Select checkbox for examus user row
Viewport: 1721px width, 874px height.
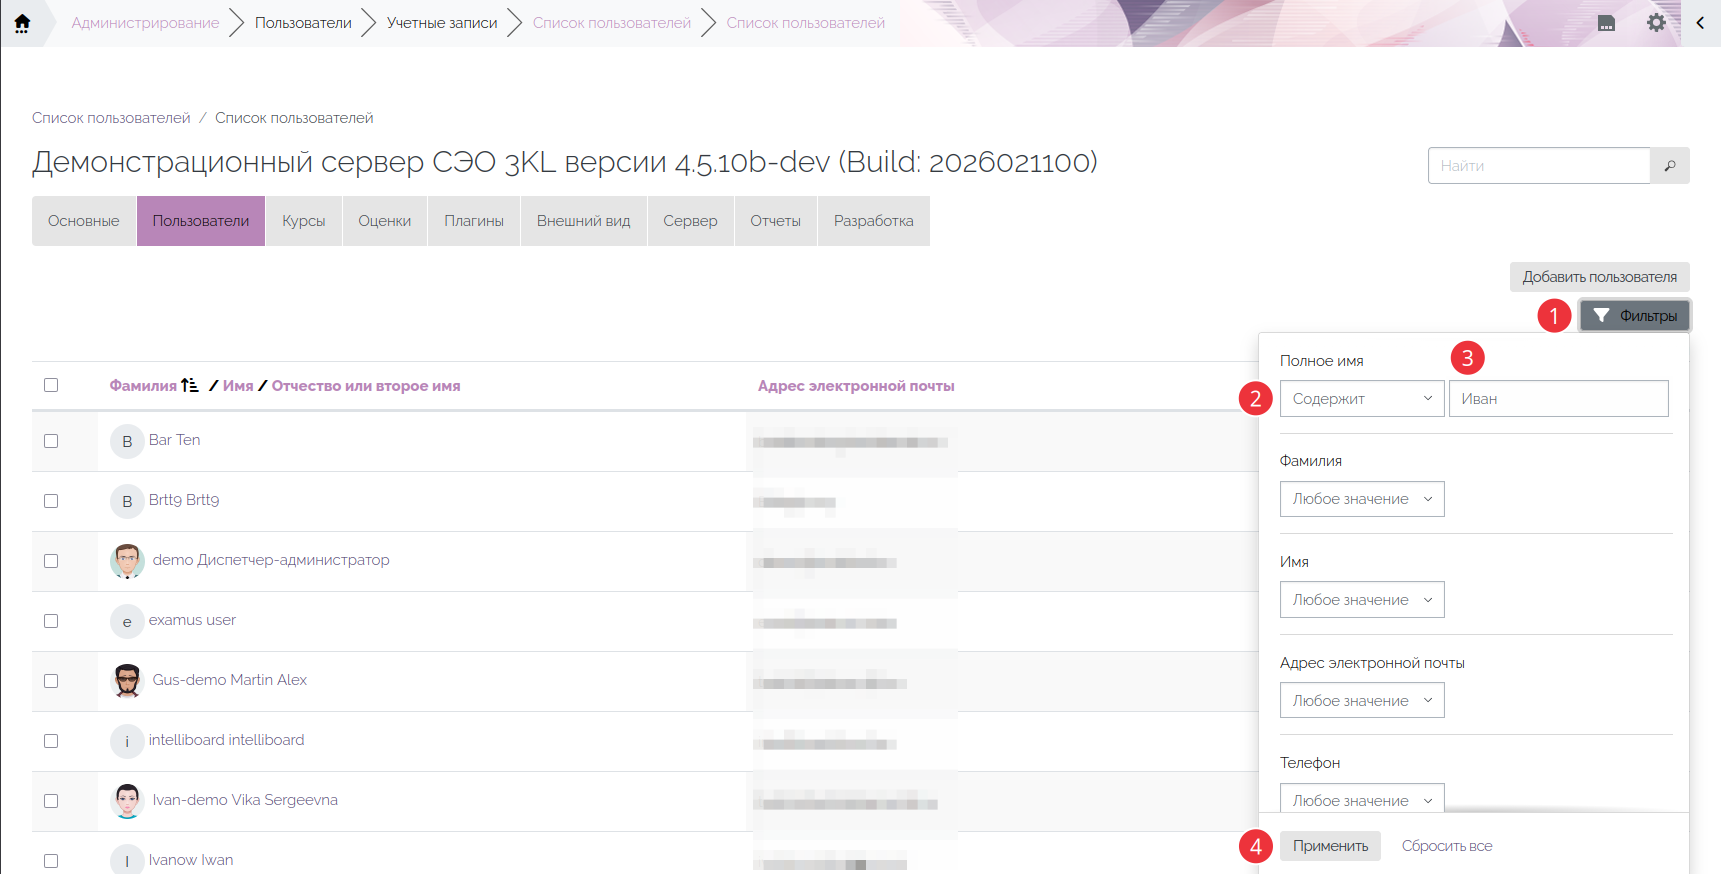(51, 621)
